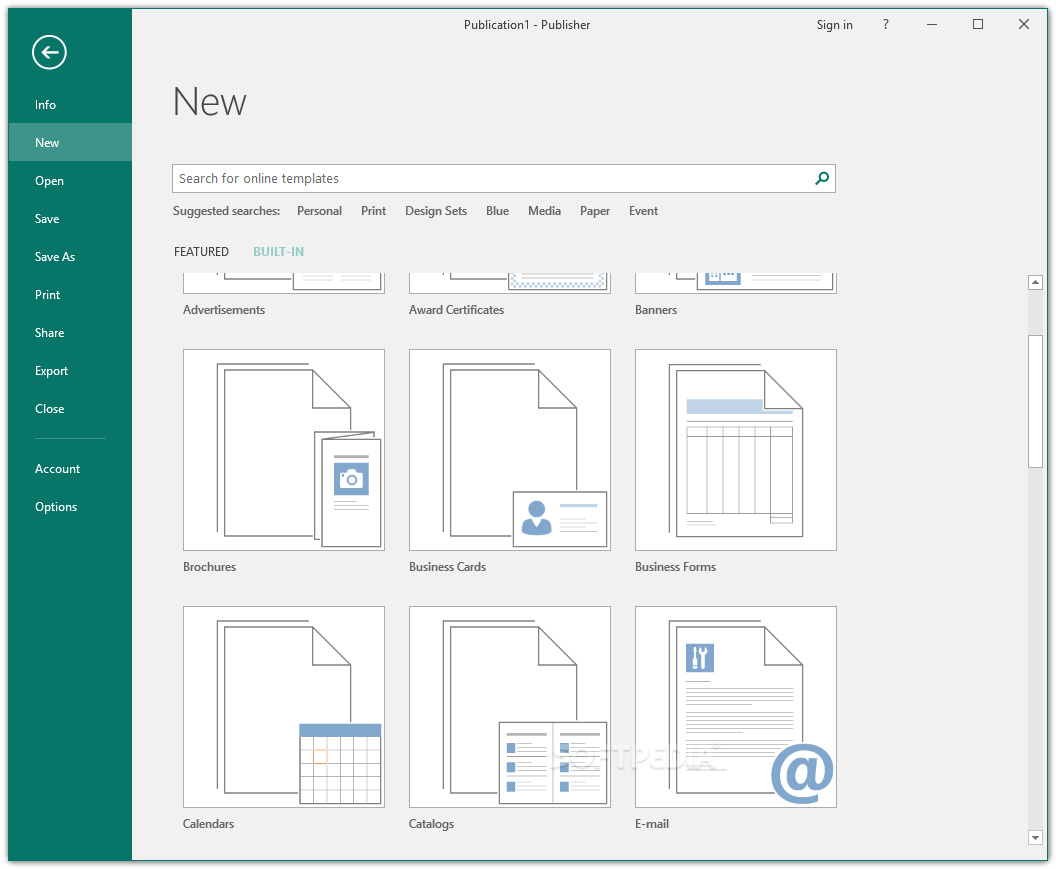Click the vertical scrollbar thumb
This screenshot has width=1056, height=869.
pyautogui.click(x=1036, y=401)
